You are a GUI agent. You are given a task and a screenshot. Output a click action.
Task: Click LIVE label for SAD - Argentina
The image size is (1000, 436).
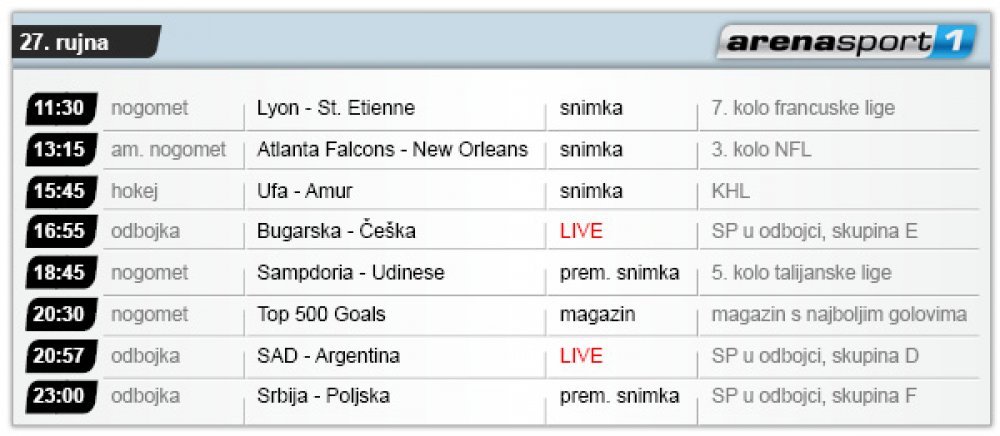pos(581,356)
